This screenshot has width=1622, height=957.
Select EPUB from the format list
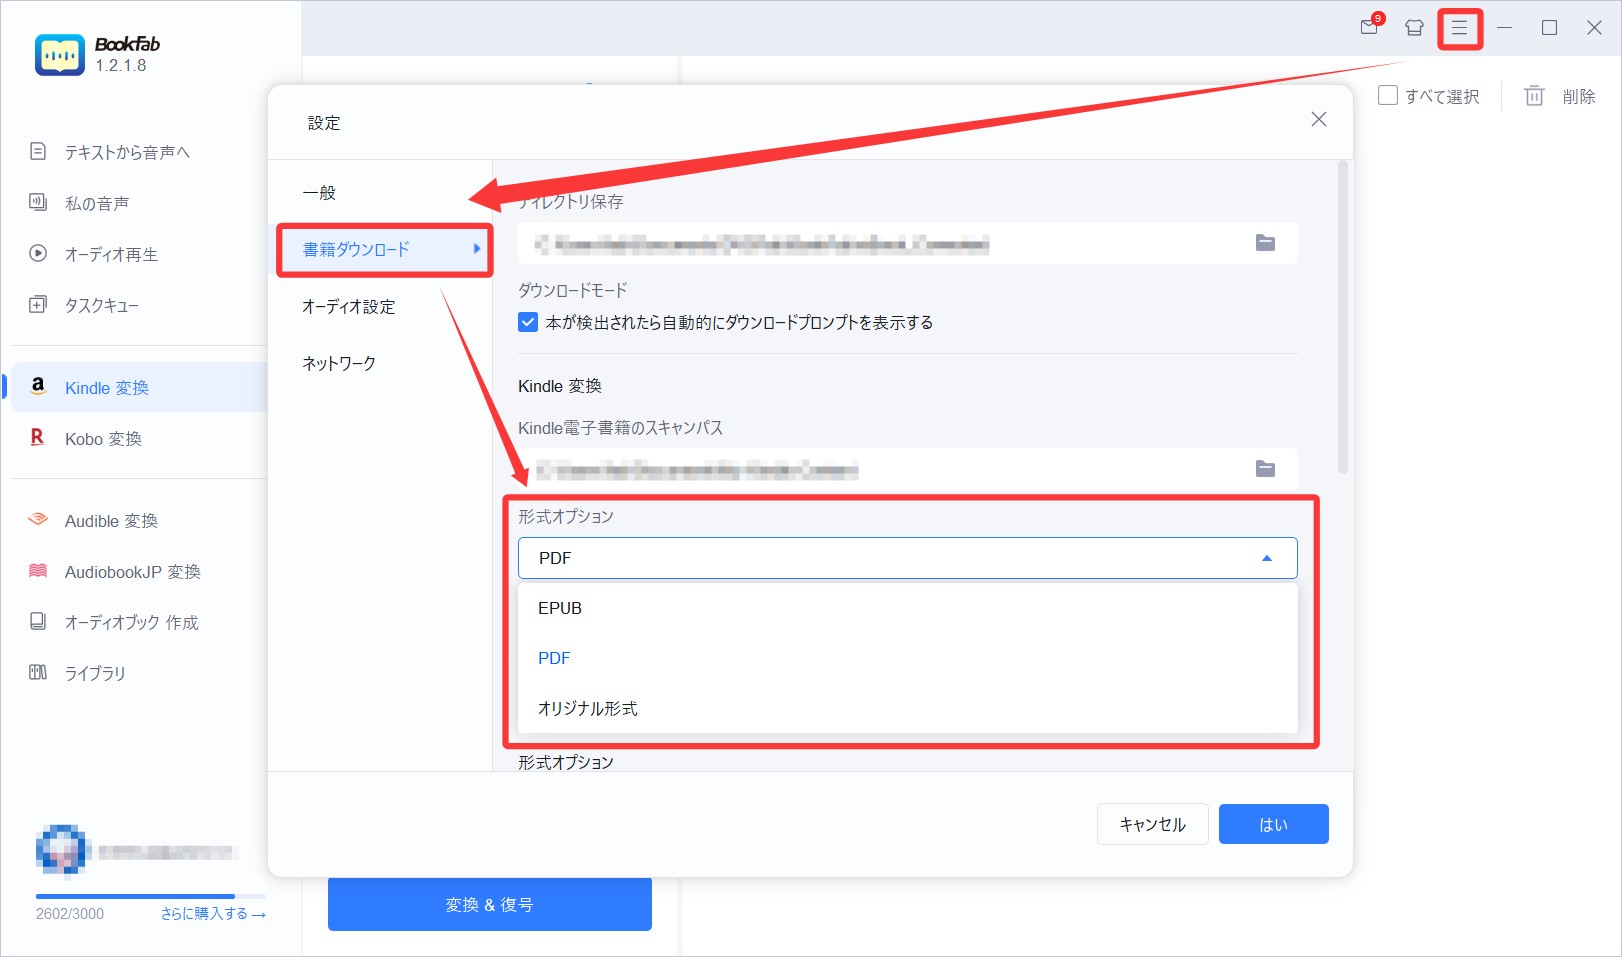(x=559, y=607)
